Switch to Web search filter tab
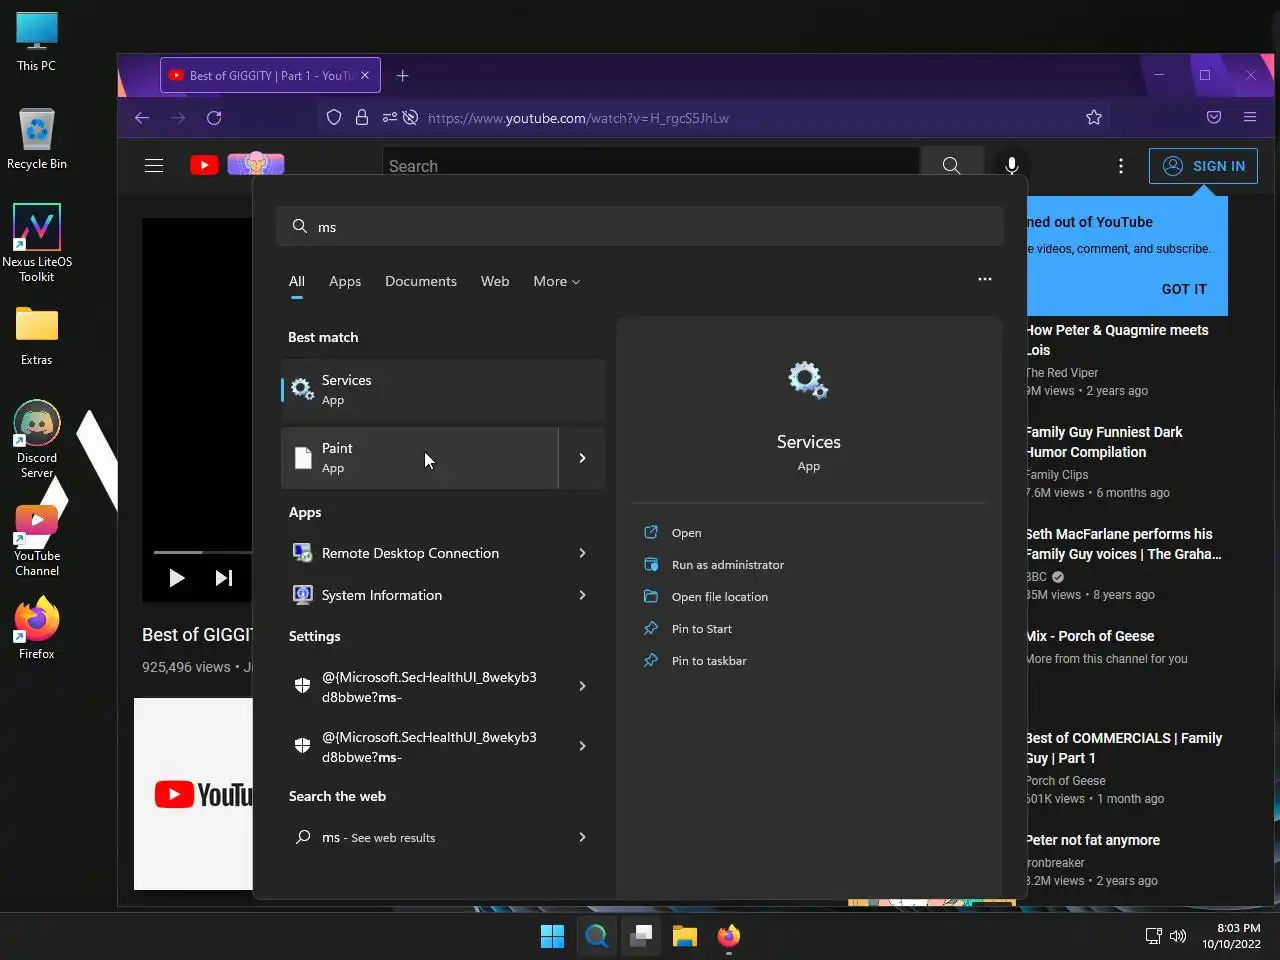Image resolution: width=1280 pixels, height=960 pixels. 495,282
